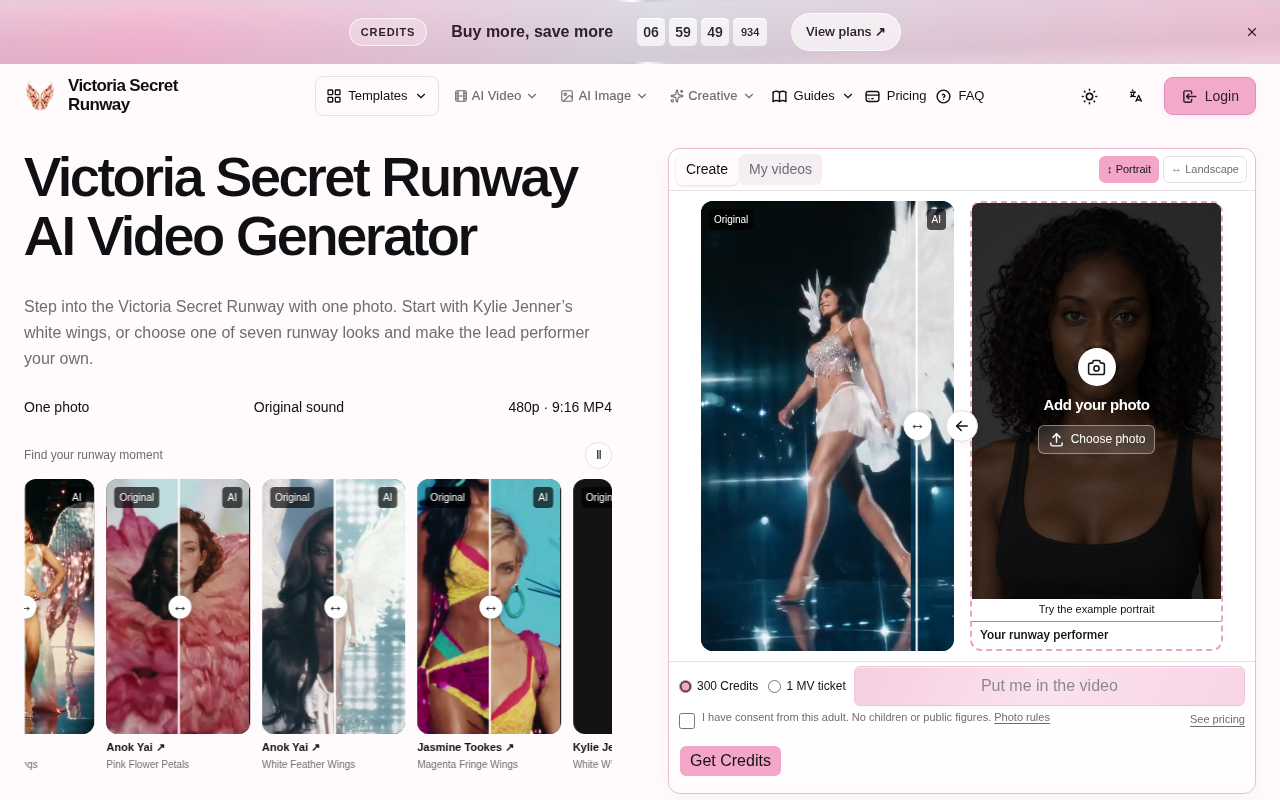Viewport: 1280px width, 800px height.
Task: Open the language translation icon
Action: point(1136,96)
